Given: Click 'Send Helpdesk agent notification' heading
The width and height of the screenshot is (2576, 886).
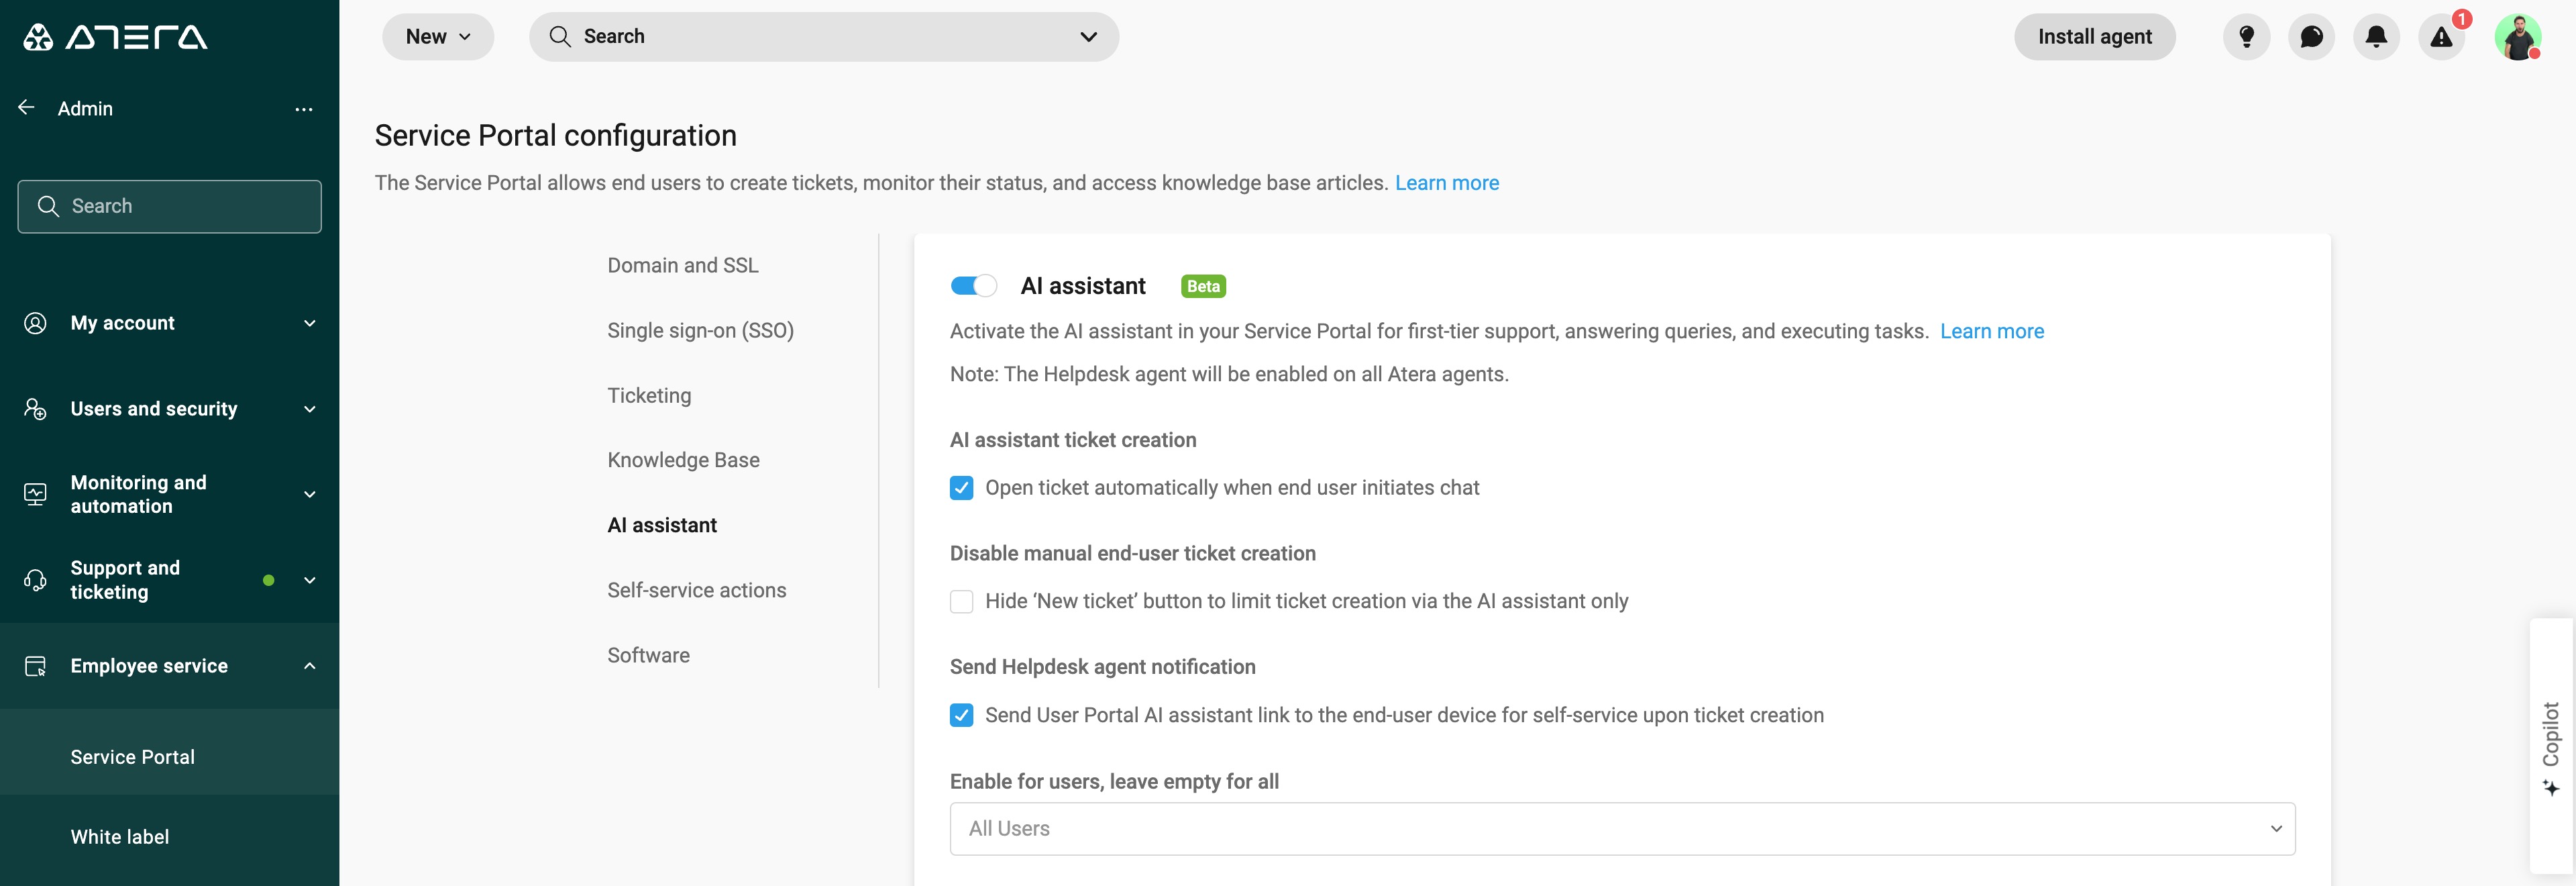Looking at the screenshot, I should 1102,667.
